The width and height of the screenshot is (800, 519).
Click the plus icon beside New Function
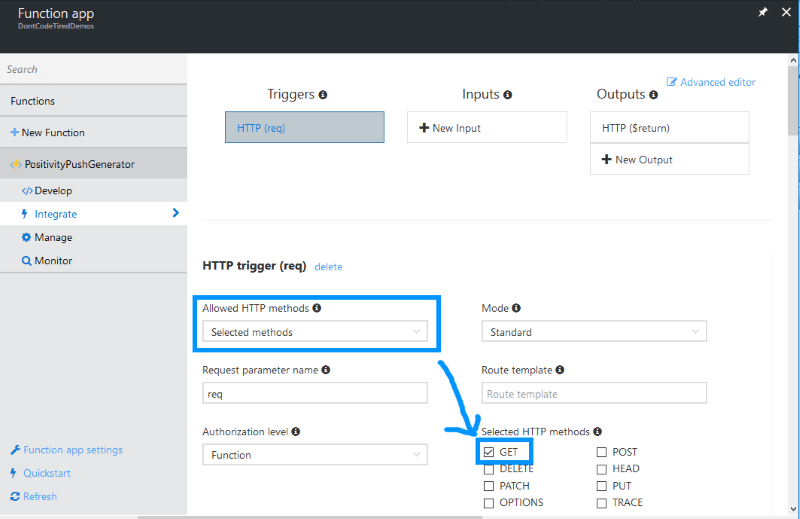[x=15, y=132]
